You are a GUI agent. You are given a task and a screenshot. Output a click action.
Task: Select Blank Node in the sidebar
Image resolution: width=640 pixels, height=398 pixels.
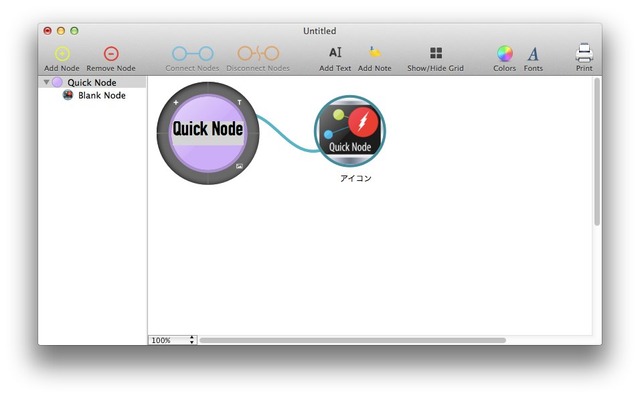click(x=102, y=95)
